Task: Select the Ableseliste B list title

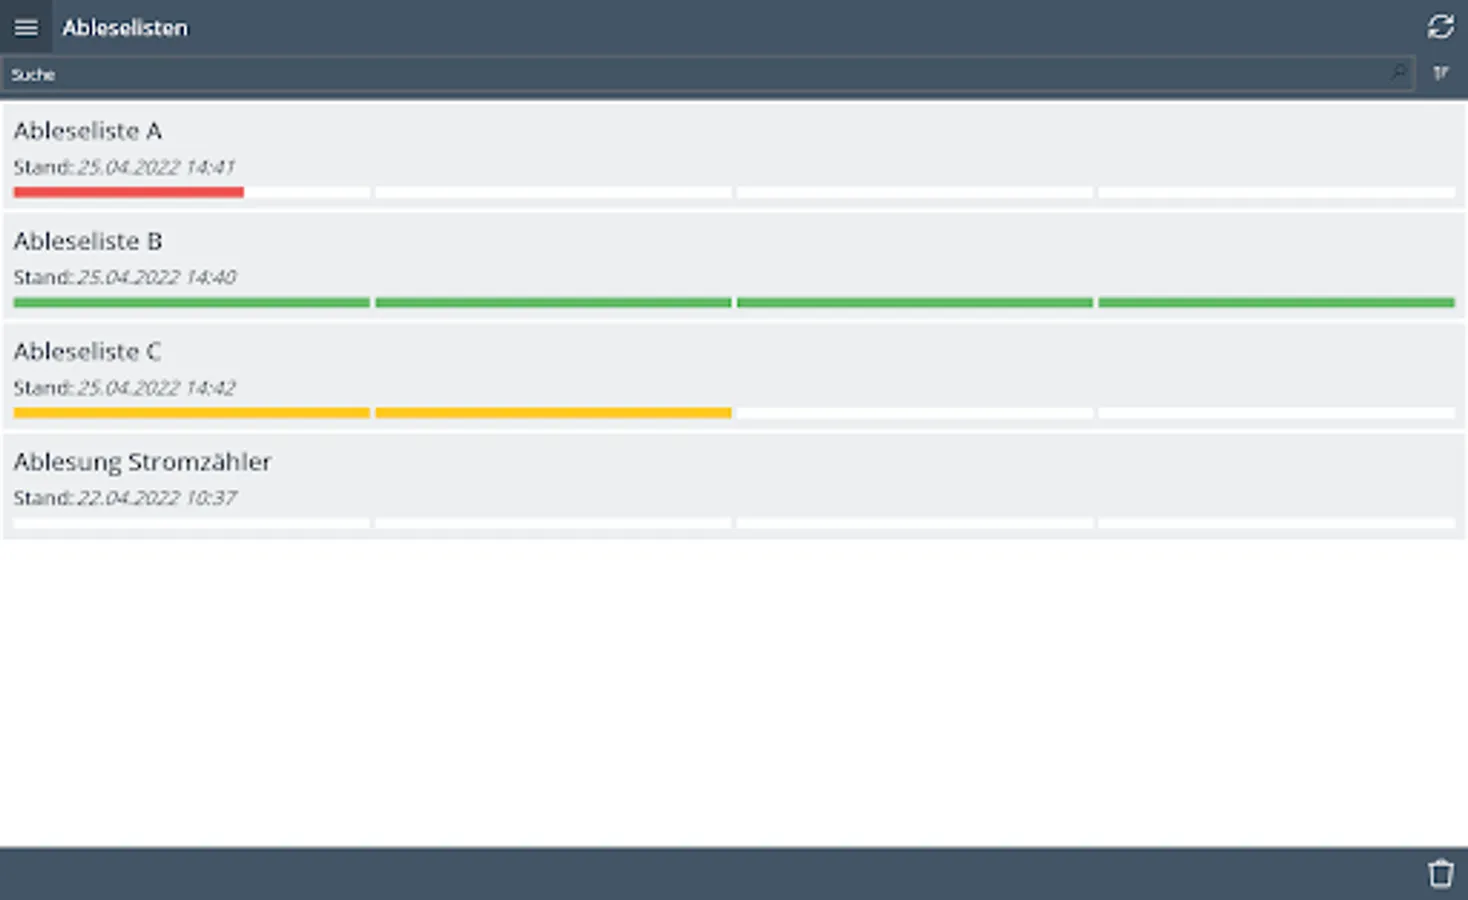Action: 88,241
